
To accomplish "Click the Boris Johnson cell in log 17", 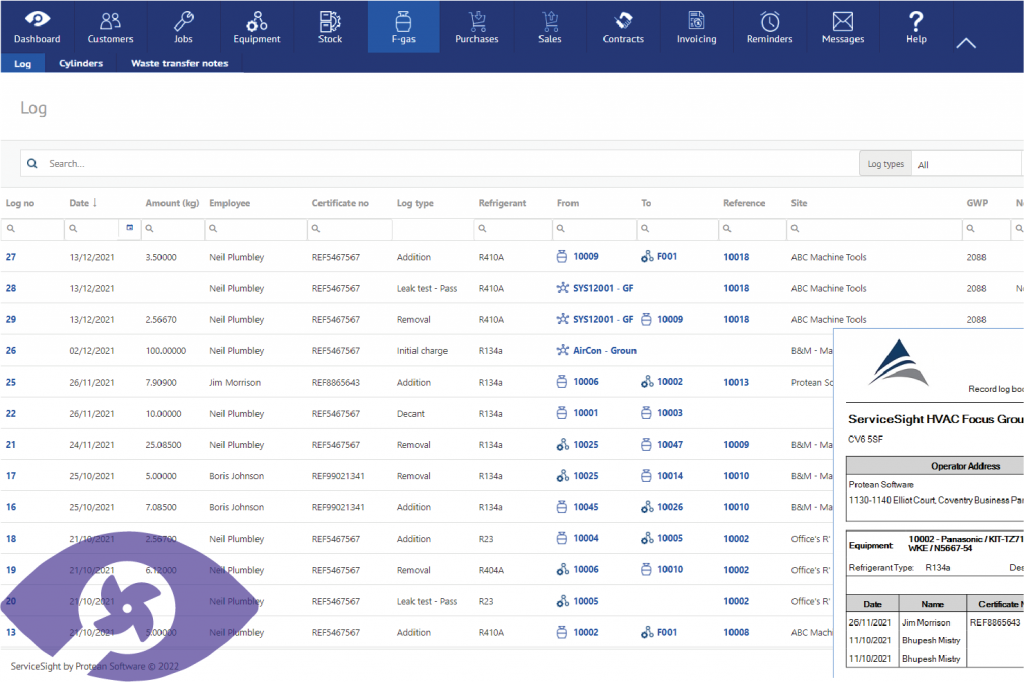I will (236, 476).
